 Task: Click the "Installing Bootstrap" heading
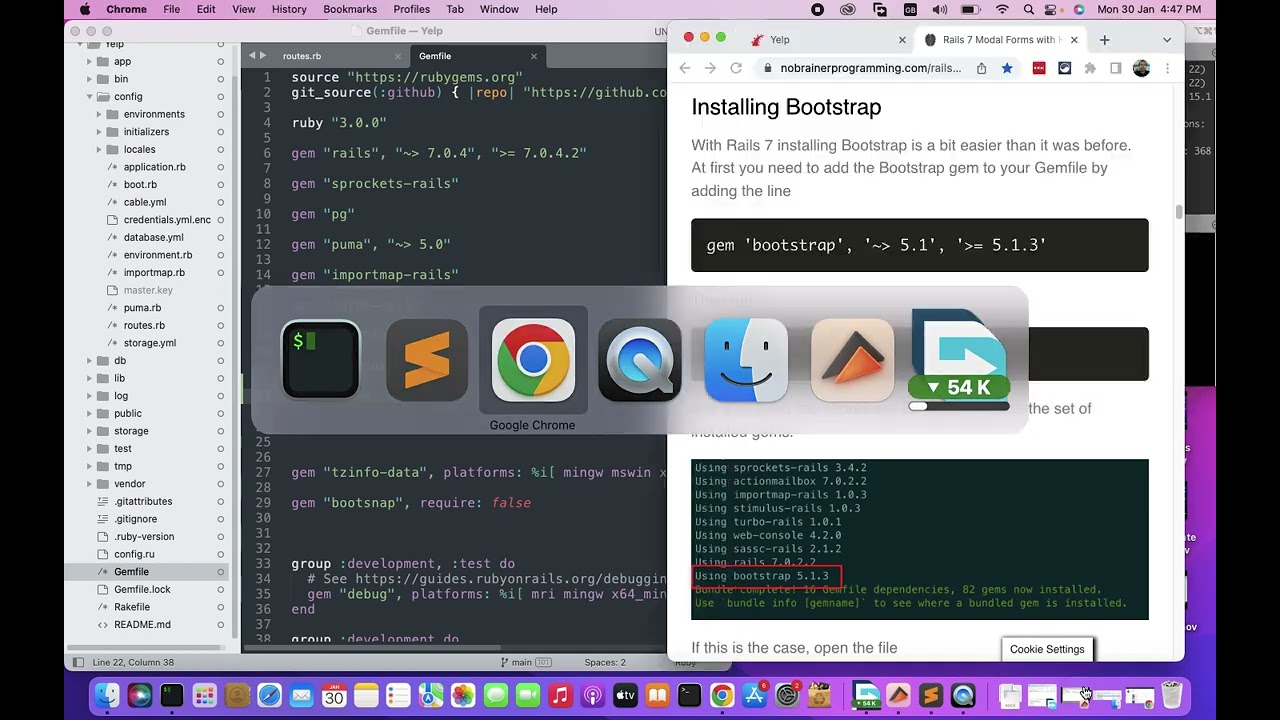tap(786, 107)
